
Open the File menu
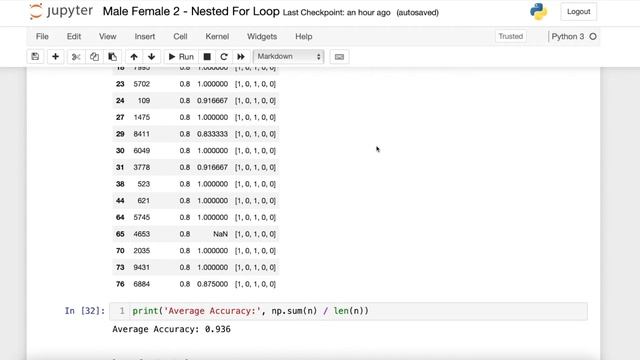(42, 36)
